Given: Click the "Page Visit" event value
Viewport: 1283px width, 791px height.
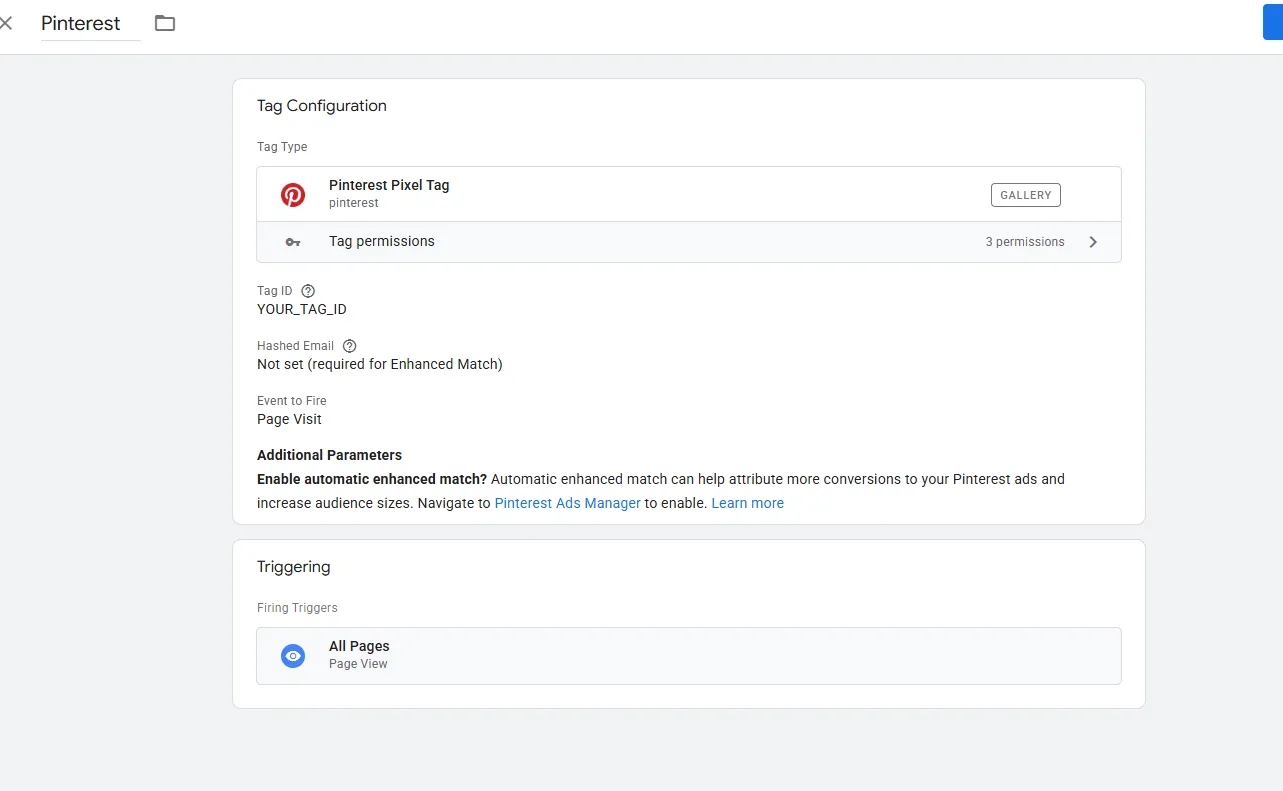Looking at the screenshot, I should coord(289,419).
